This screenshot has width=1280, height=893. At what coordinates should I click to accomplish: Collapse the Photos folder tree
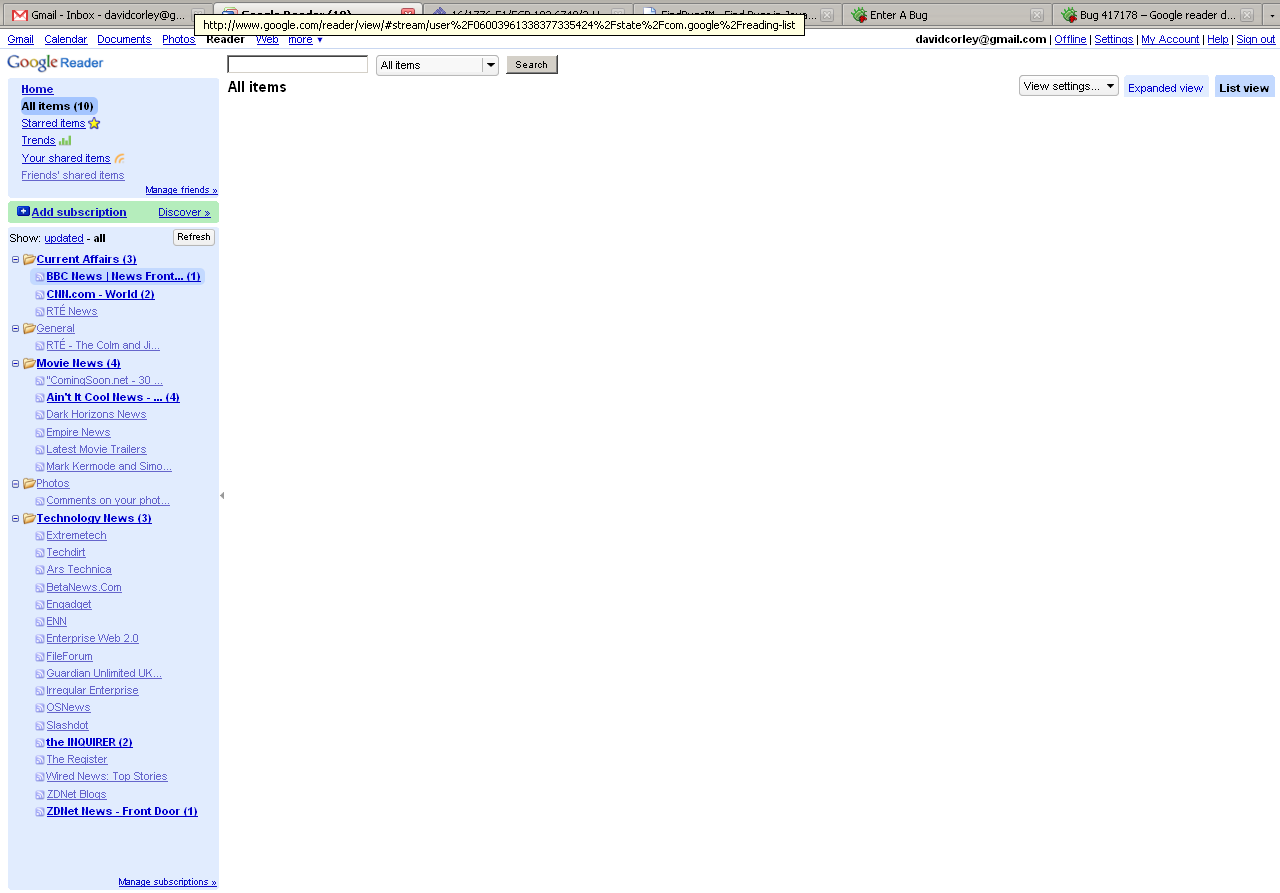point(15,484)
